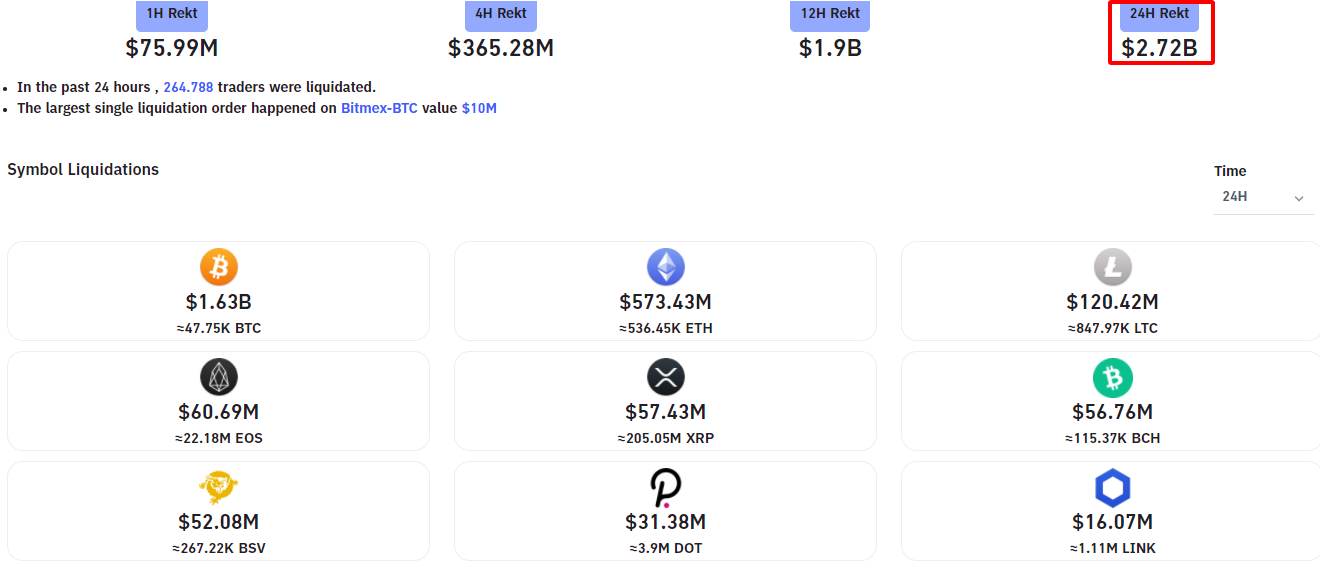The height and width of the screenshot is (576, 1320).
Task: Expand the Time dropdown chevron arrow
Action: (x=1299, y=198)
